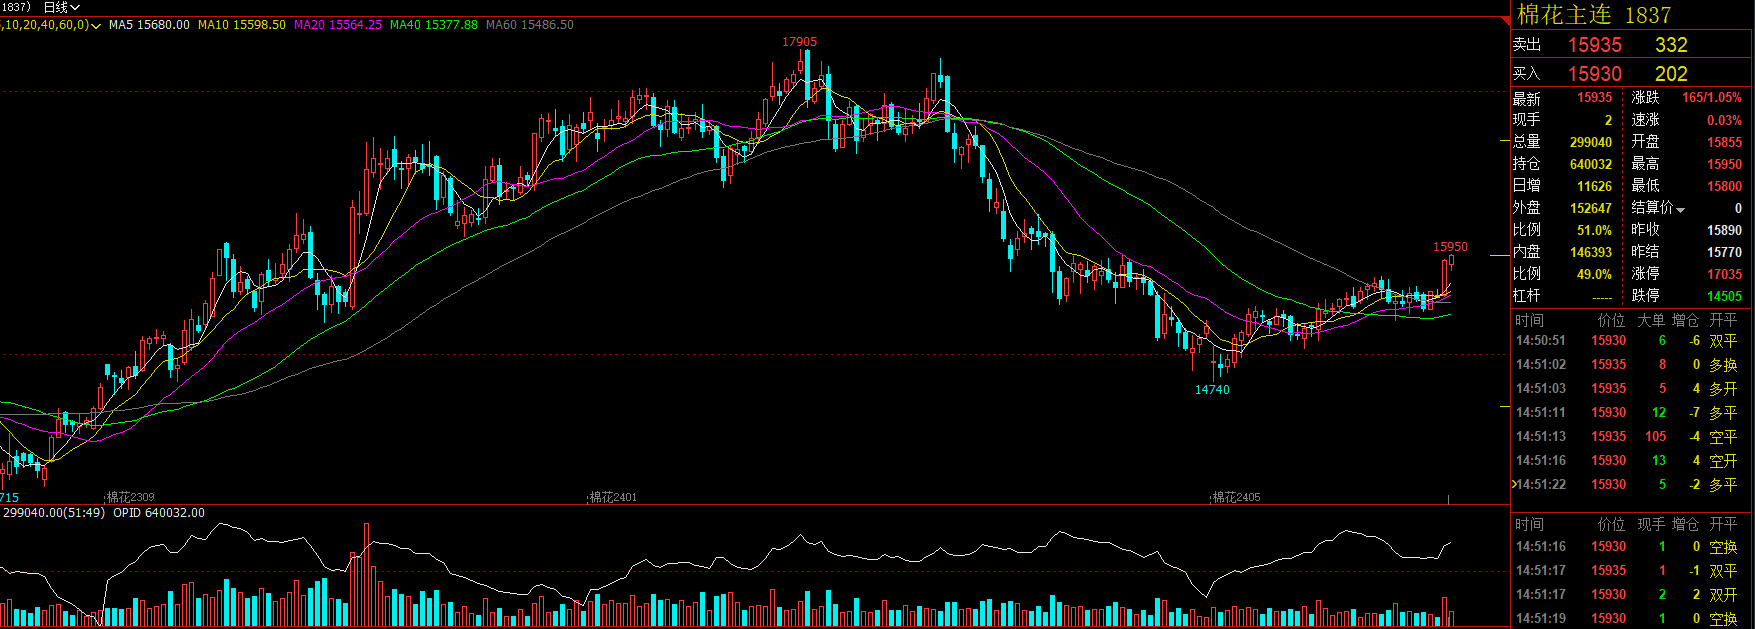Viewport: 1755px width, 629px height.
Task: Select the MA10 15598.50 yellow label
Action: click(x=241, y=25)
